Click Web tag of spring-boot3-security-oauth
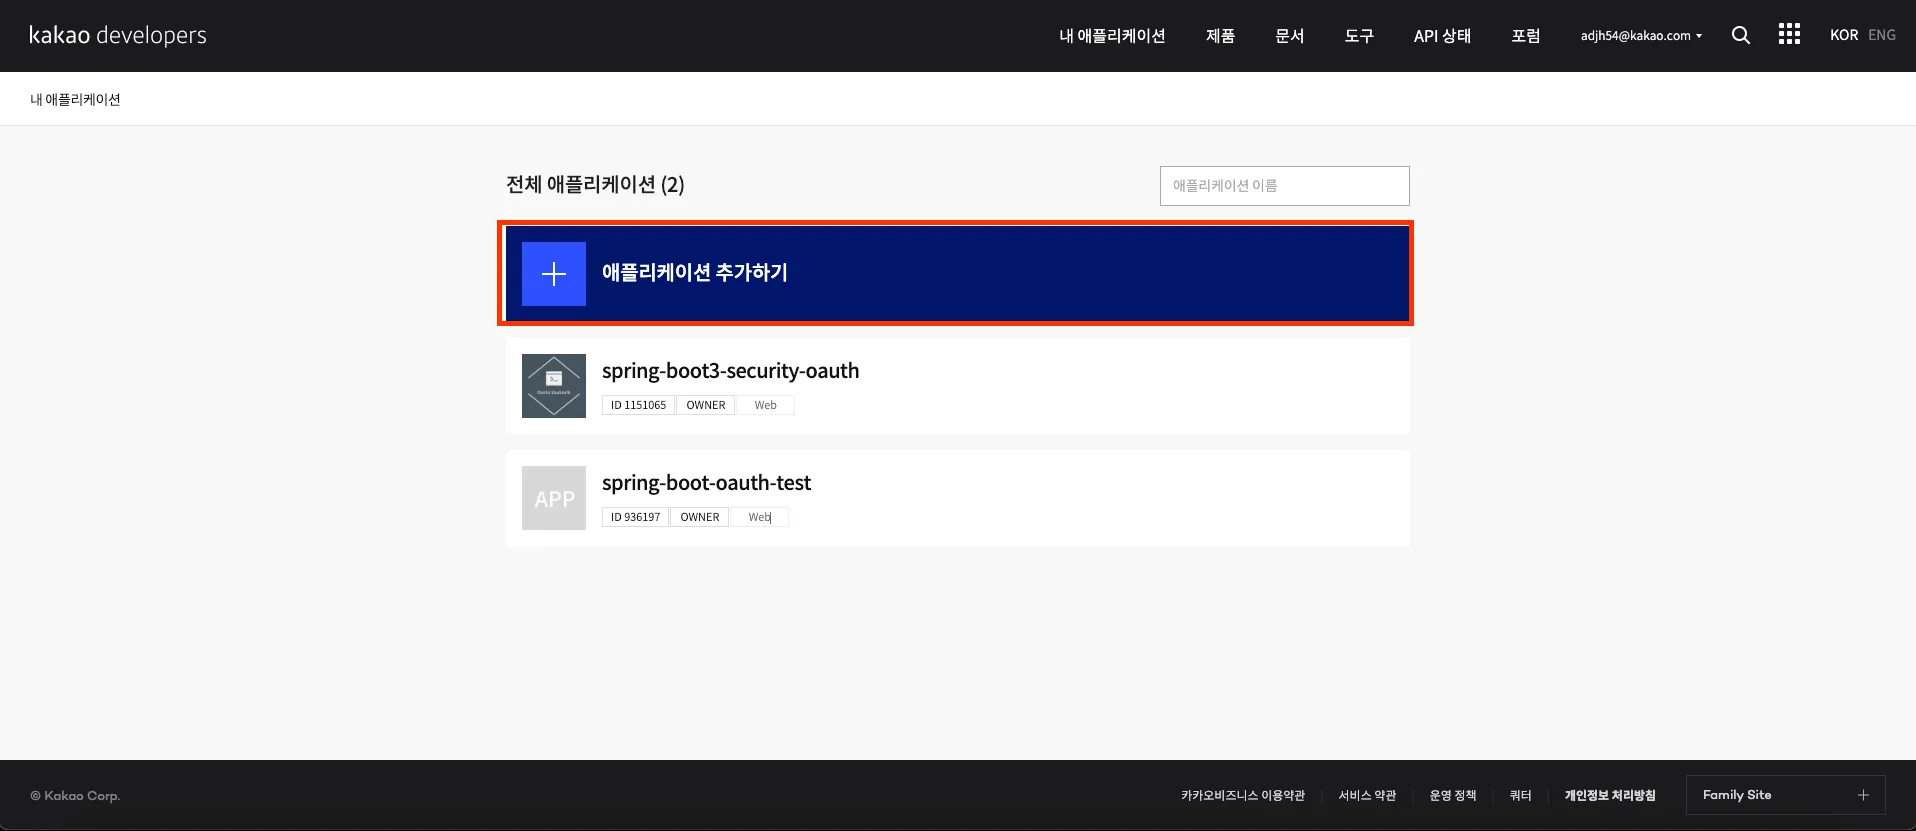 (x=766, y=405)
